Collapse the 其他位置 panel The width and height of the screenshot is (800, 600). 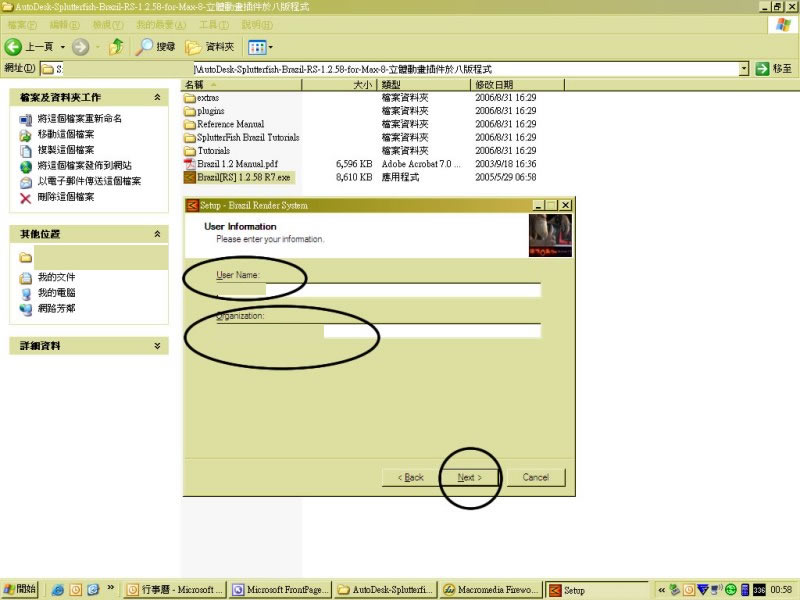tap(157, 234)
